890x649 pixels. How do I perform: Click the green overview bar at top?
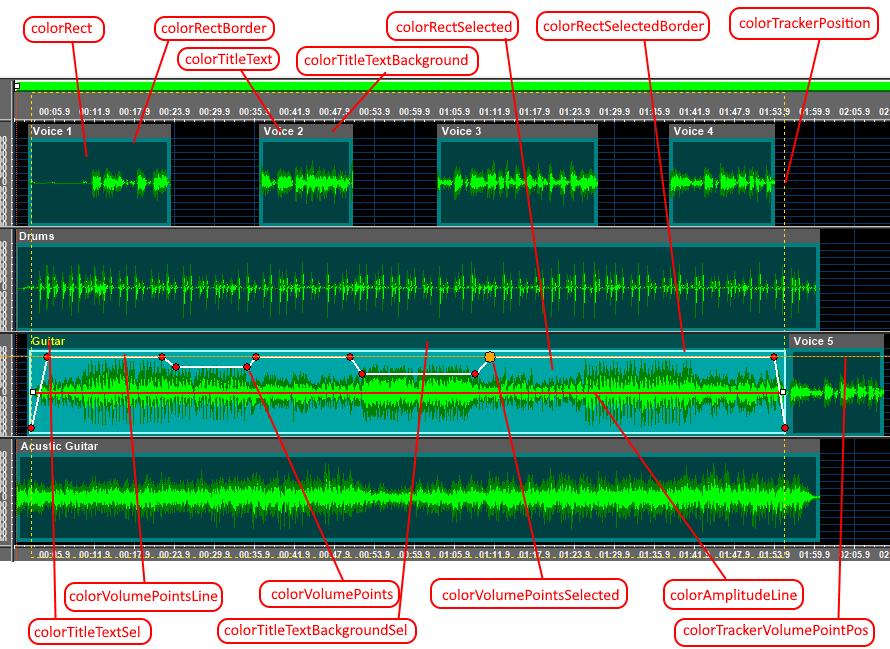coord(450,87)
